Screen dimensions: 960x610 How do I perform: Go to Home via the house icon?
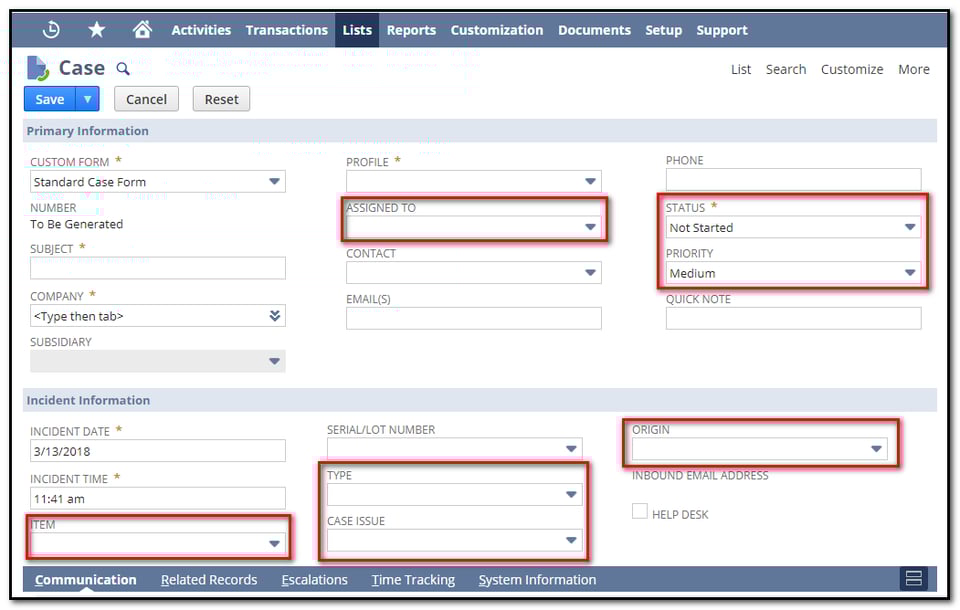(142, 29)
